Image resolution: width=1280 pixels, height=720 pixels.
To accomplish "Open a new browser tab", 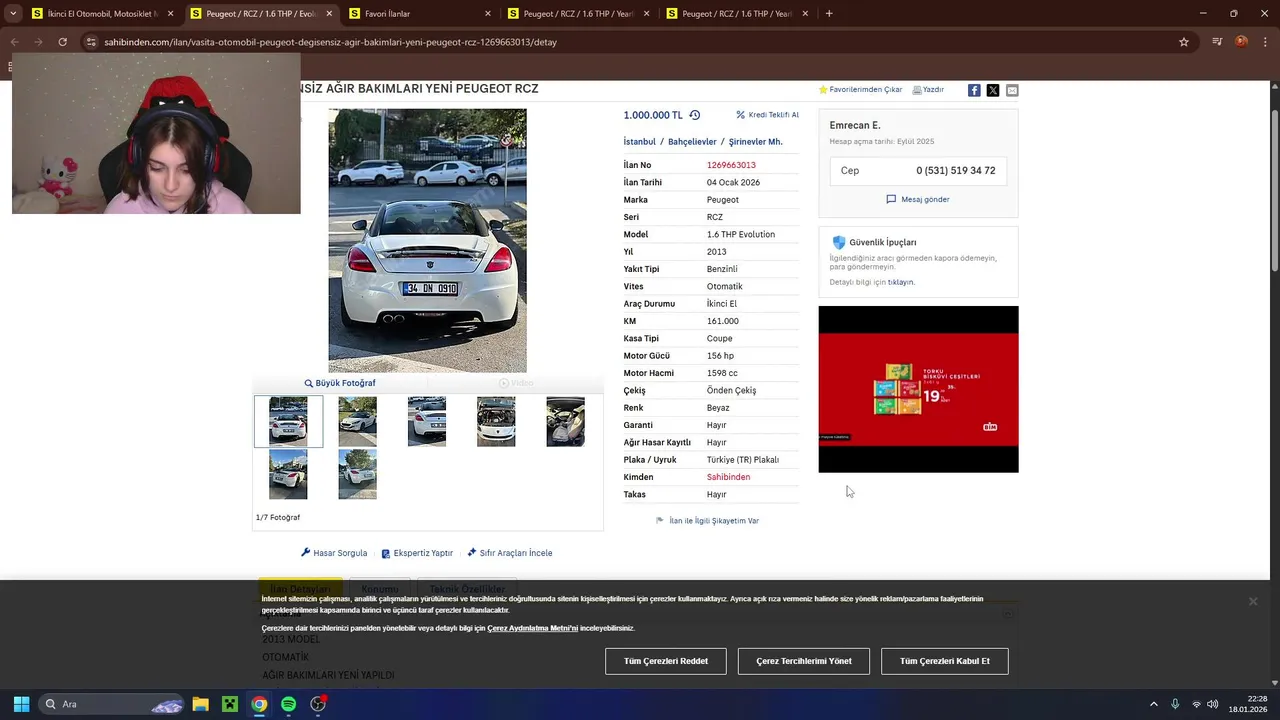I will [x=829, y=14].
